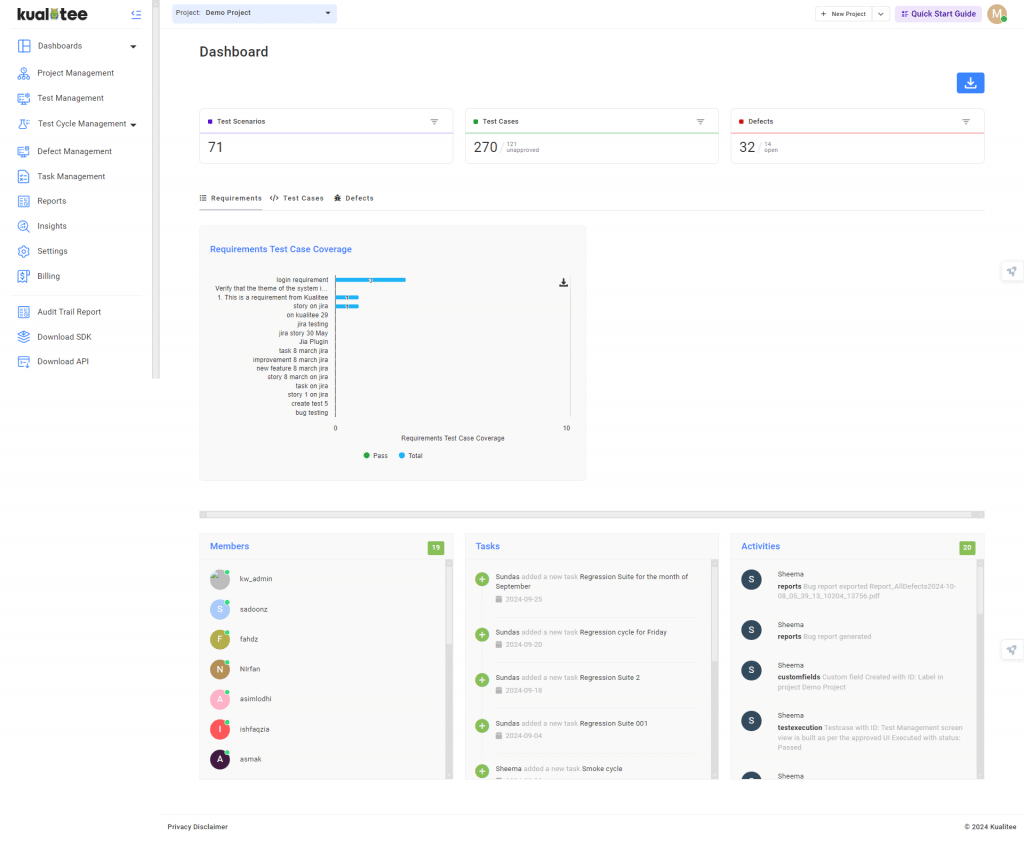Download the coverage chart image
This screenshot has width=1024, height=842.
click(563, 283)
